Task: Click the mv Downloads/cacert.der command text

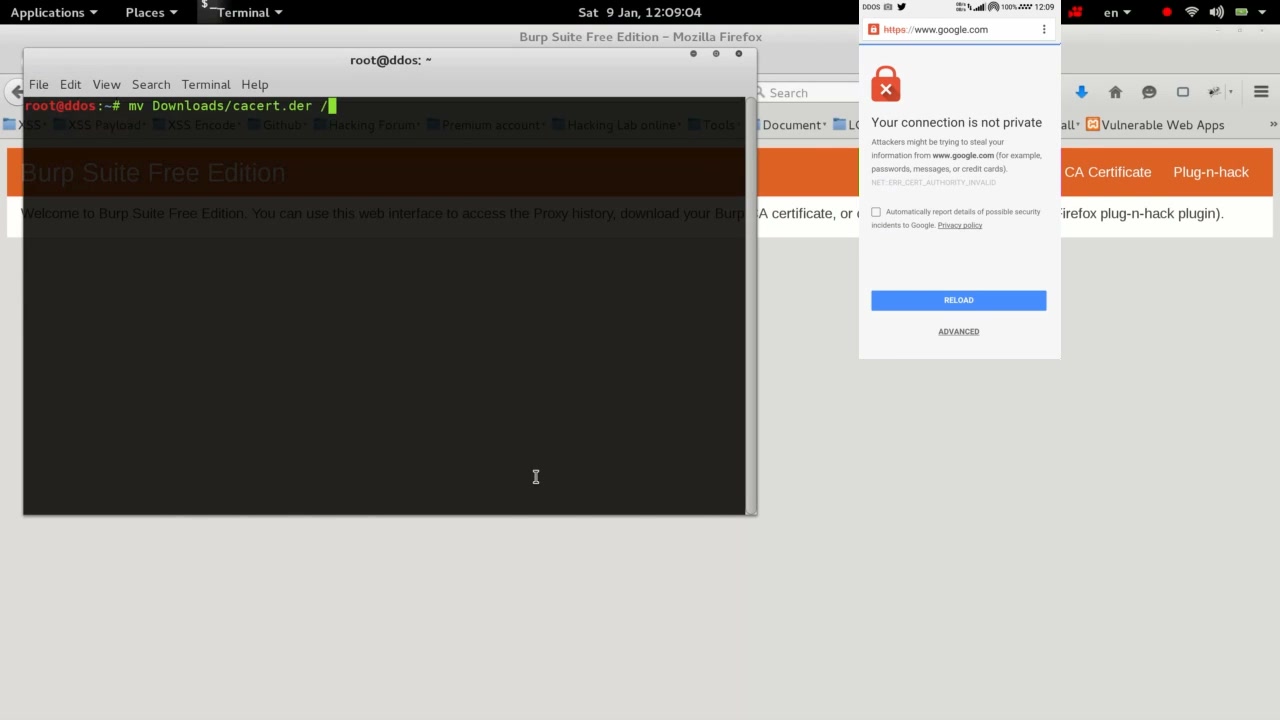Action: 228,105
